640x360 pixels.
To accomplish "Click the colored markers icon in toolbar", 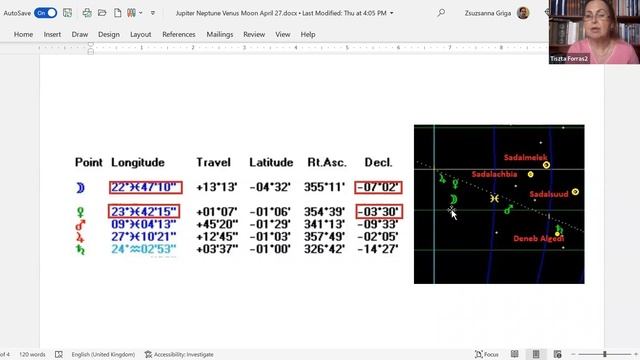I will point(131,13).
